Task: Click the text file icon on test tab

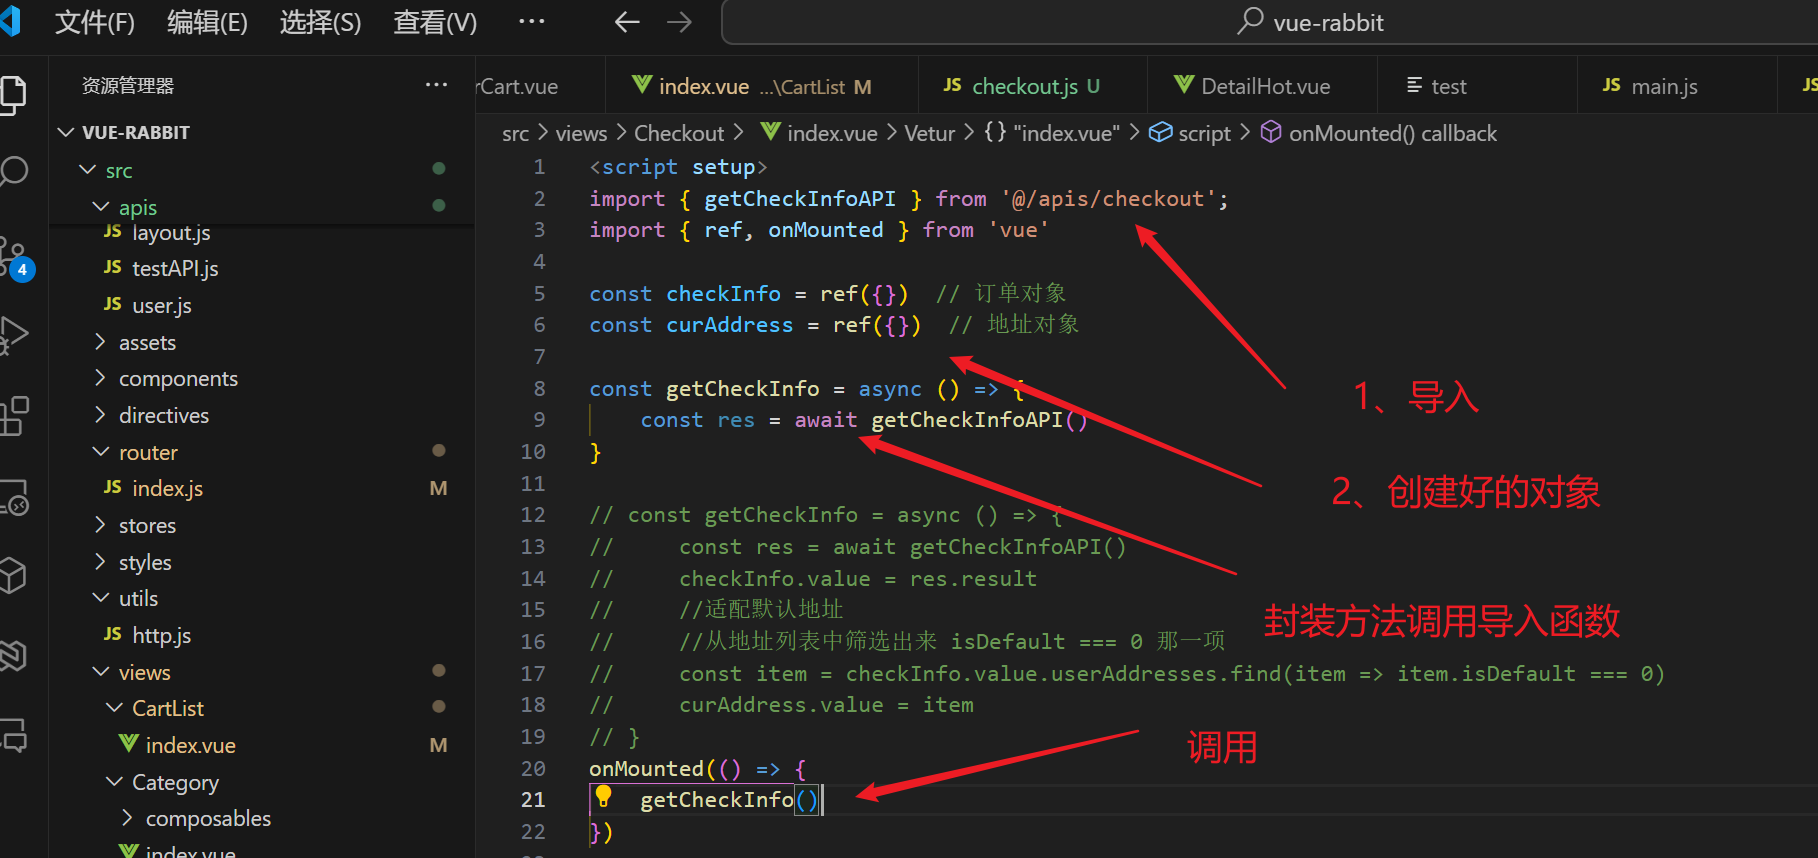Action: pyautogui.click(x=1414, y=85)
